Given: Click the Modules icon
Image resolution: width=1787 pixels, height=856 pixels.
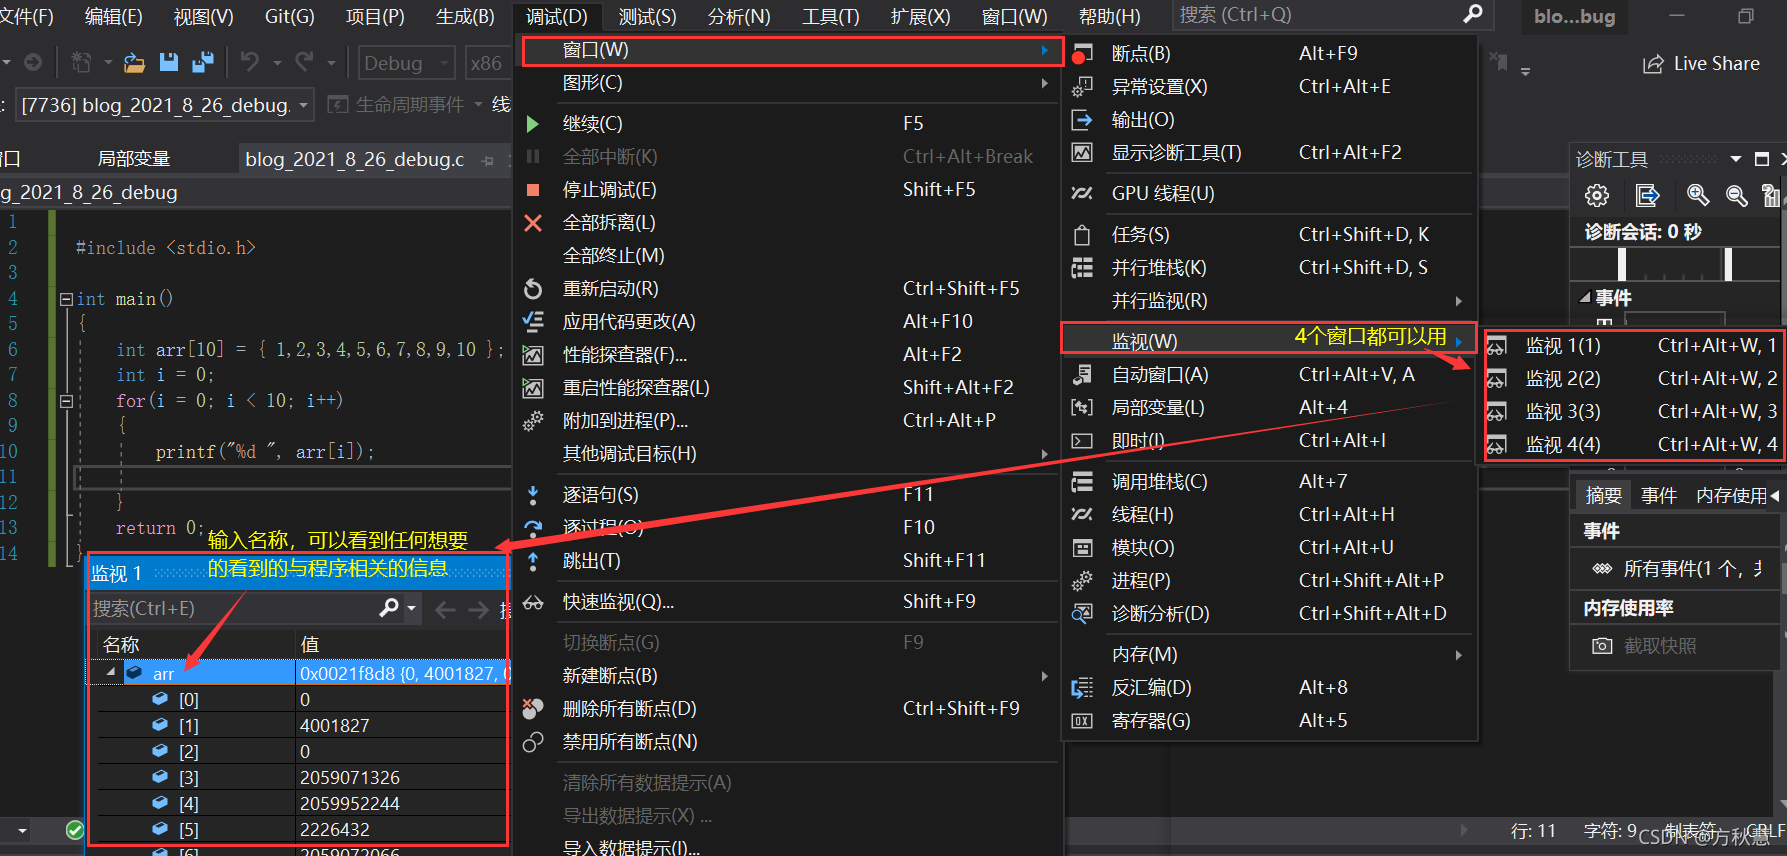Looking at the screenshot, I should click(1081, 548).
